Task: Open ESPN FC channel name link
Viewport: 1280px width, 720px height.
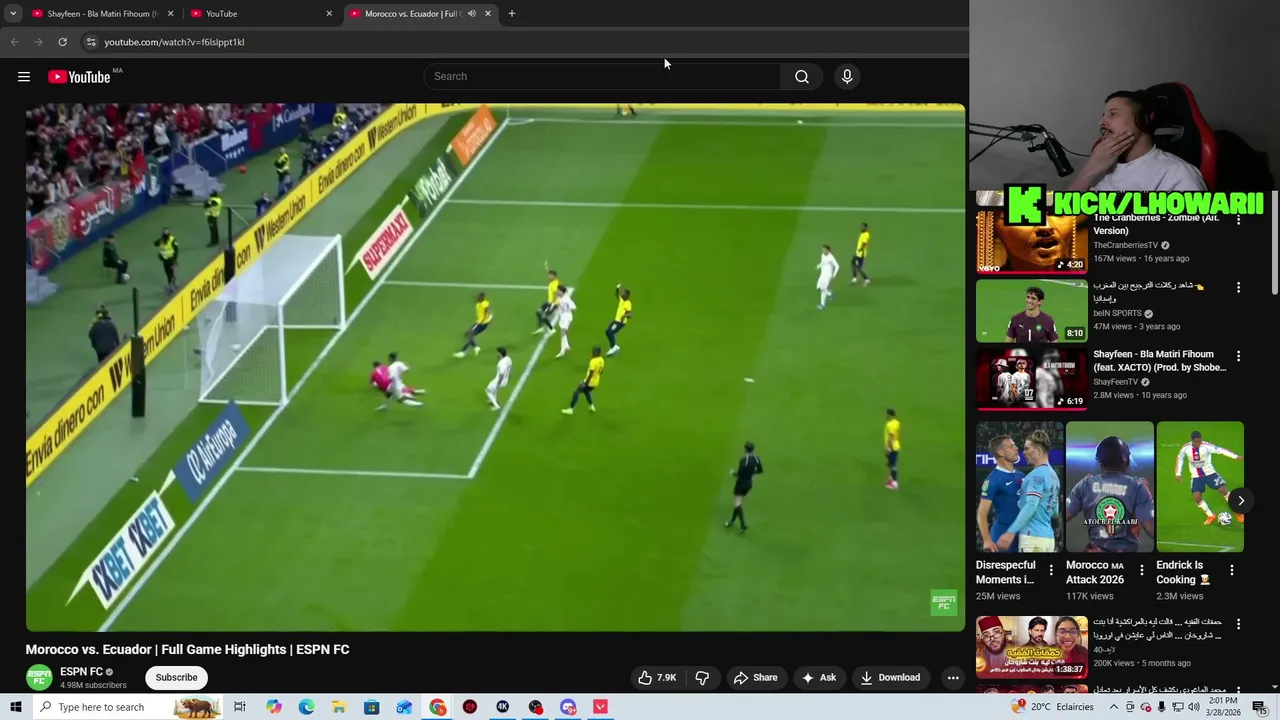Action: [81, 672]
